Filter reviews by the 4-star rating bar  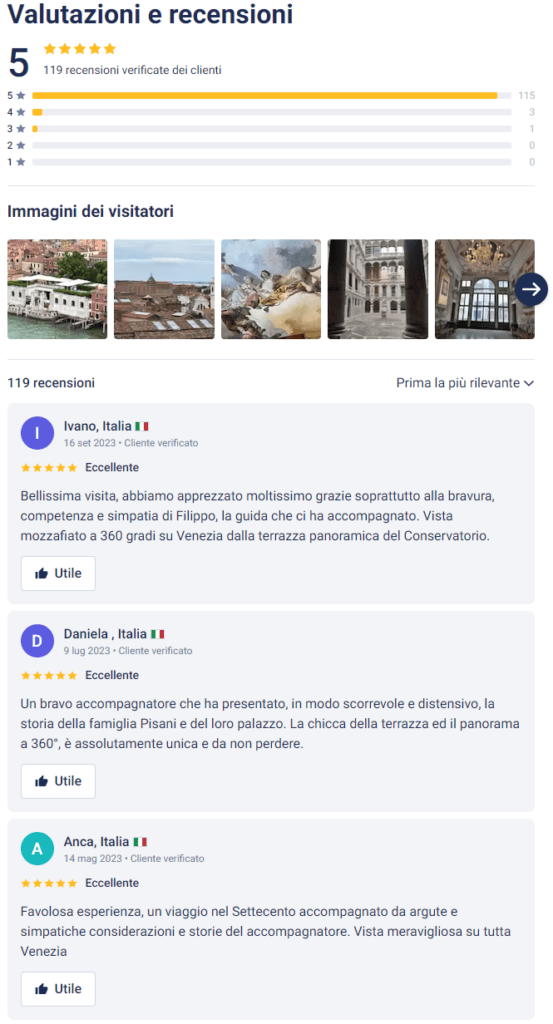click(271, 112)
